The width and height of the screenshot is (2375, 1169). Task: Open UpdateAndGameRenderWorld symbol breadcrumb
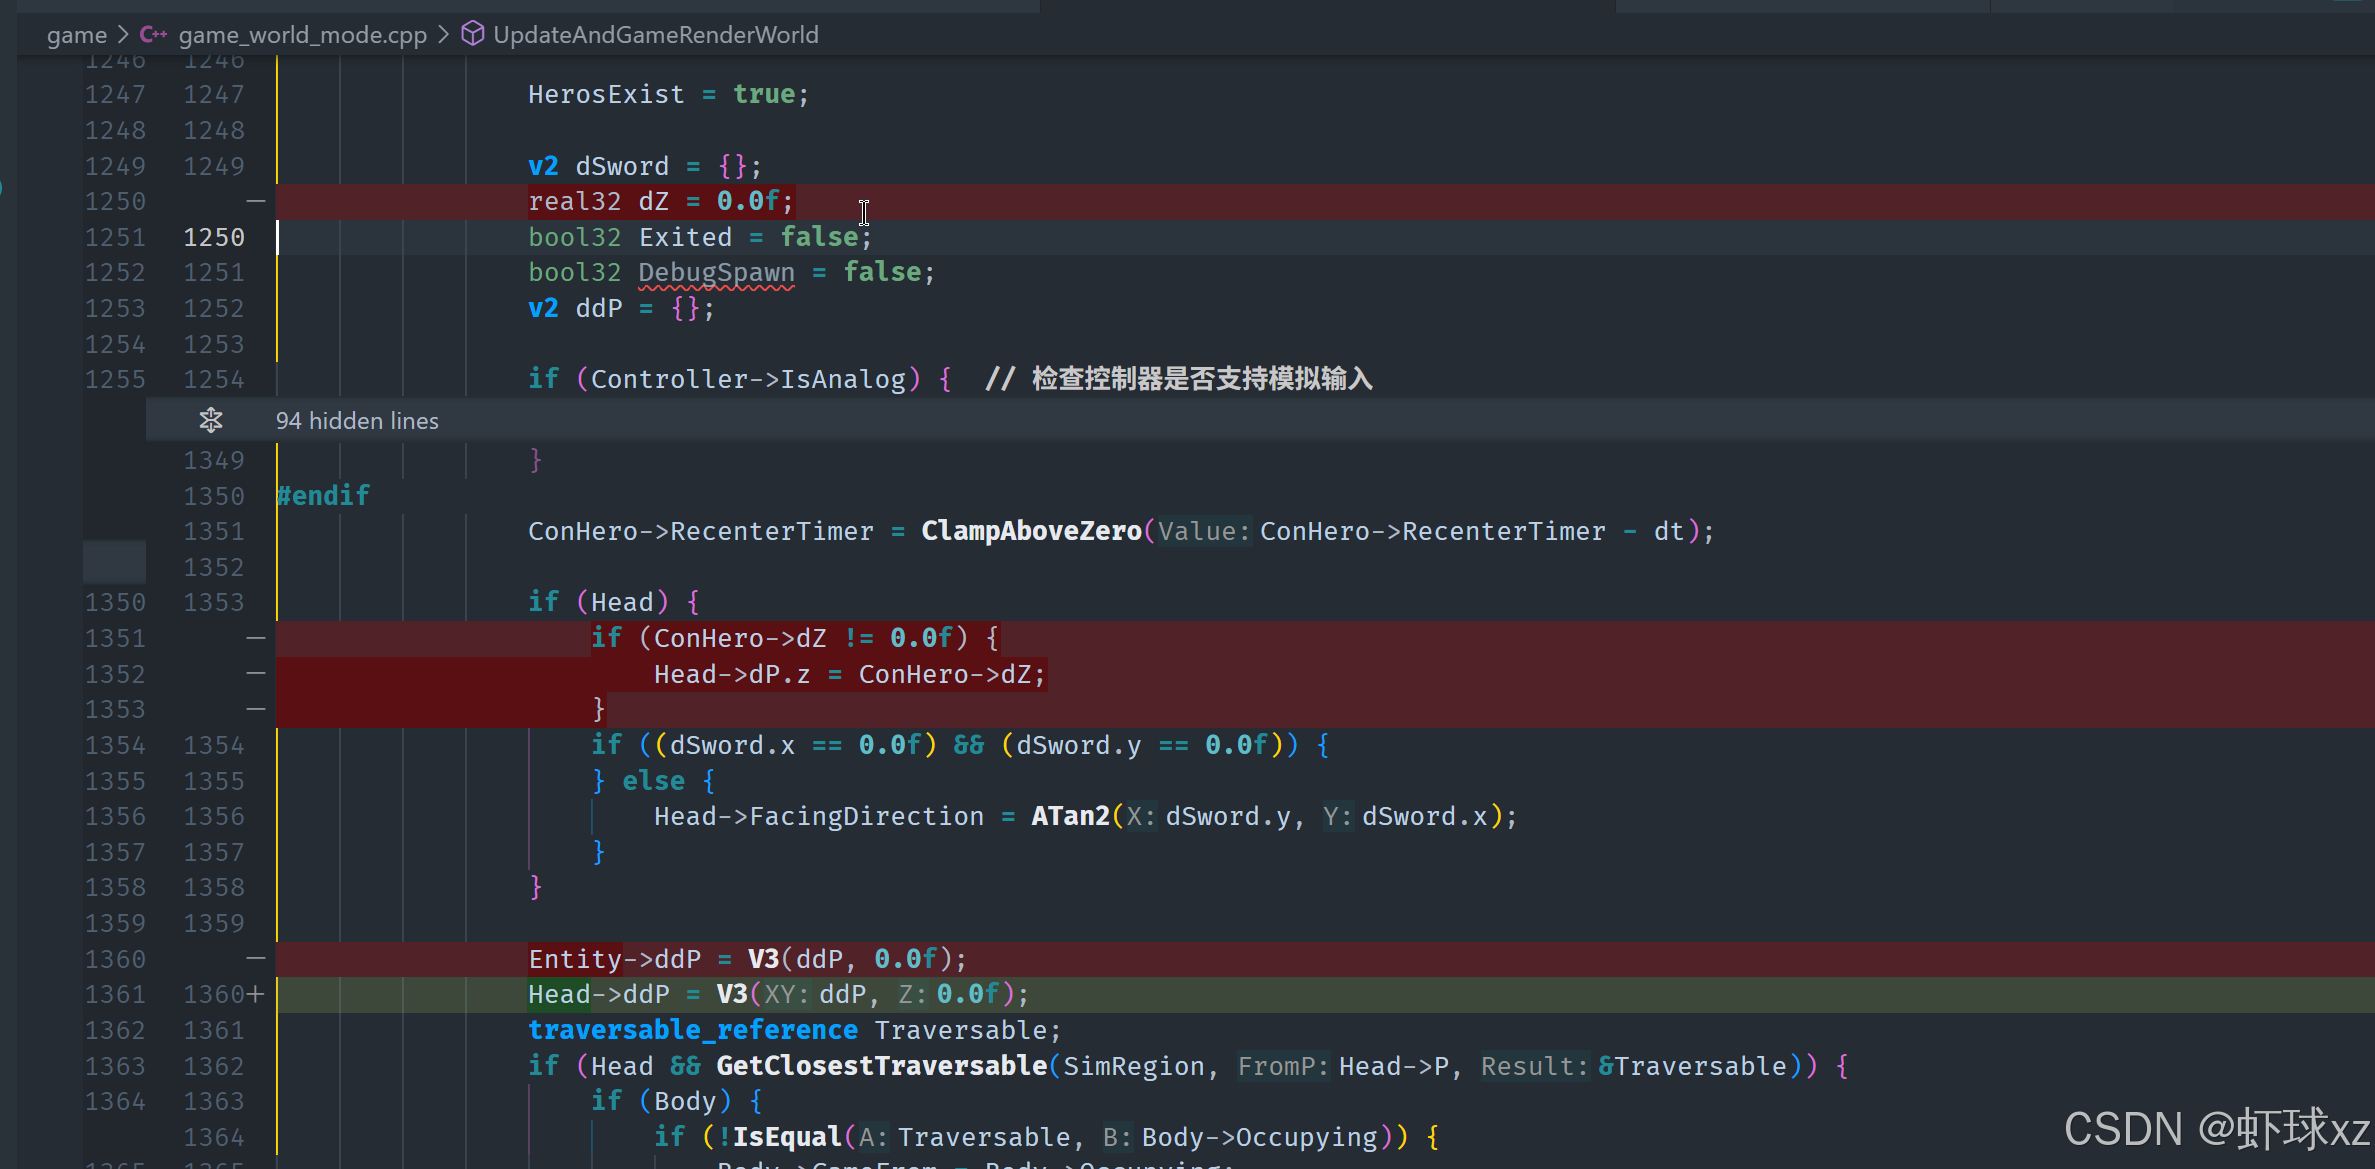(655, 35)
